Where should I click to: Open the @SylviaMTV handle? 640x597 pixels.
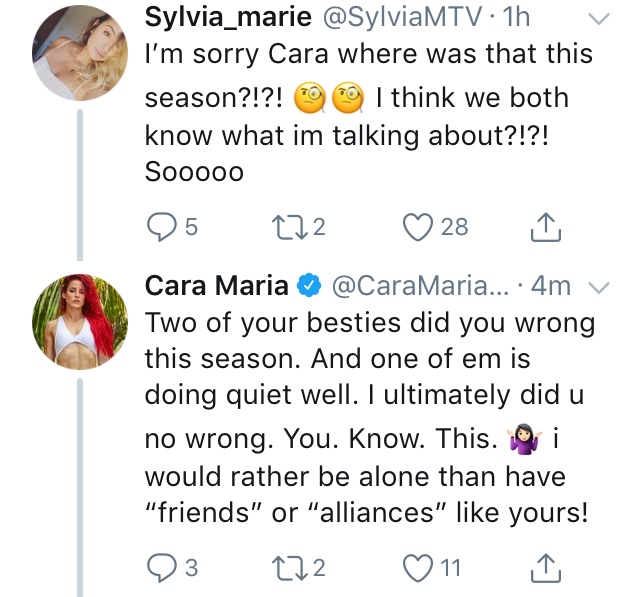tap(402, 18)
